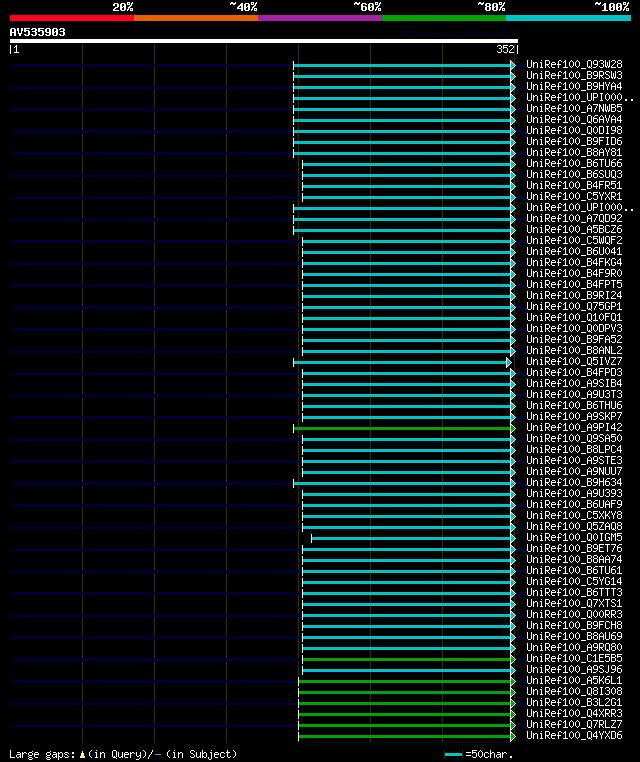Click the purple ~60% identity legend segment
Image resolution: width=640 pixels, height=762 pixels.
(x=320, y=18)
